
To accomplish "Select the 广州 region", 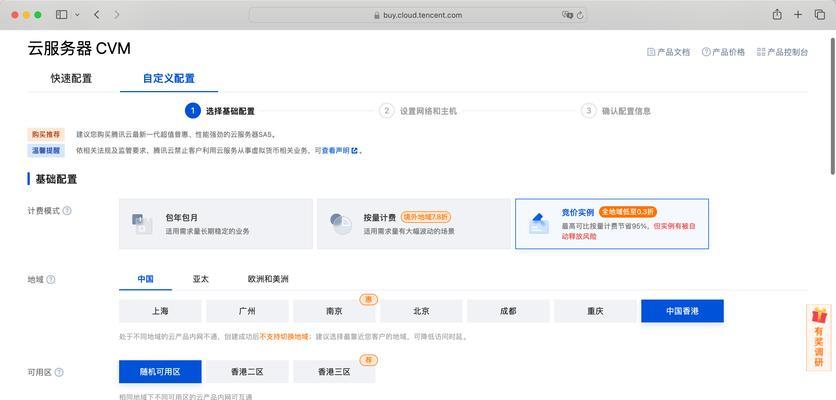I will [x=247, y=311].
